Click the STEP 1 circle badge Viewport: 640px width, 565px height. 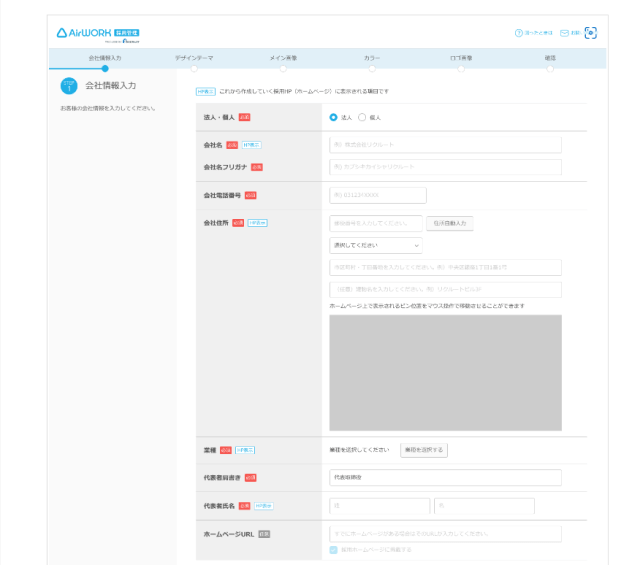pos(69,86)
